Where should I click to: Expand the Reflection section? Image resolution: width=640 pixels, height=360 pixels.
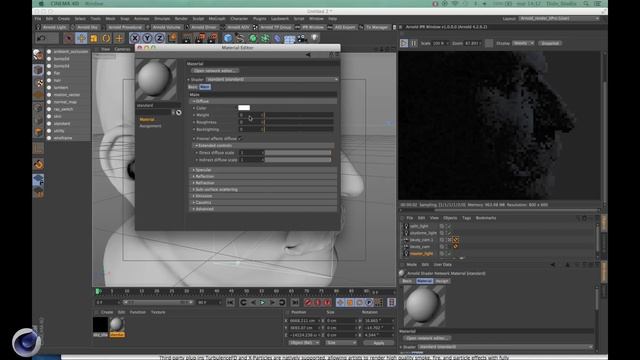coord(264,176)
